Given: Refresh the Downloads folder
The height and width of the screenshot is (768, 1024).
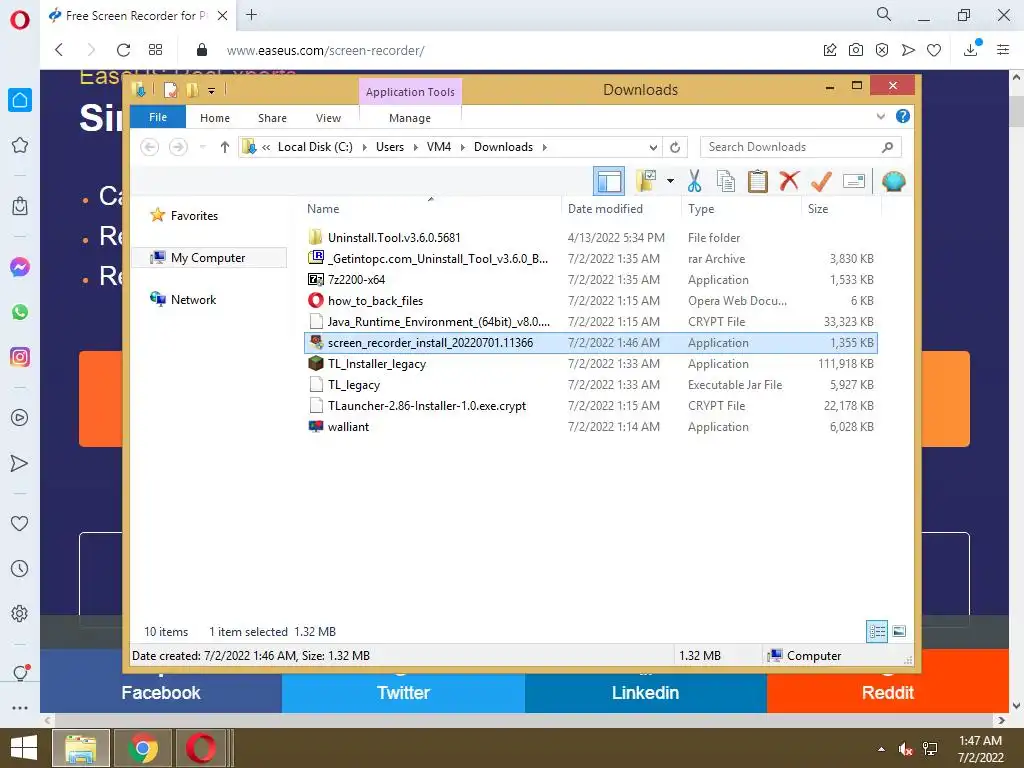Looking at the screenshot, I should tap(675, 147).
